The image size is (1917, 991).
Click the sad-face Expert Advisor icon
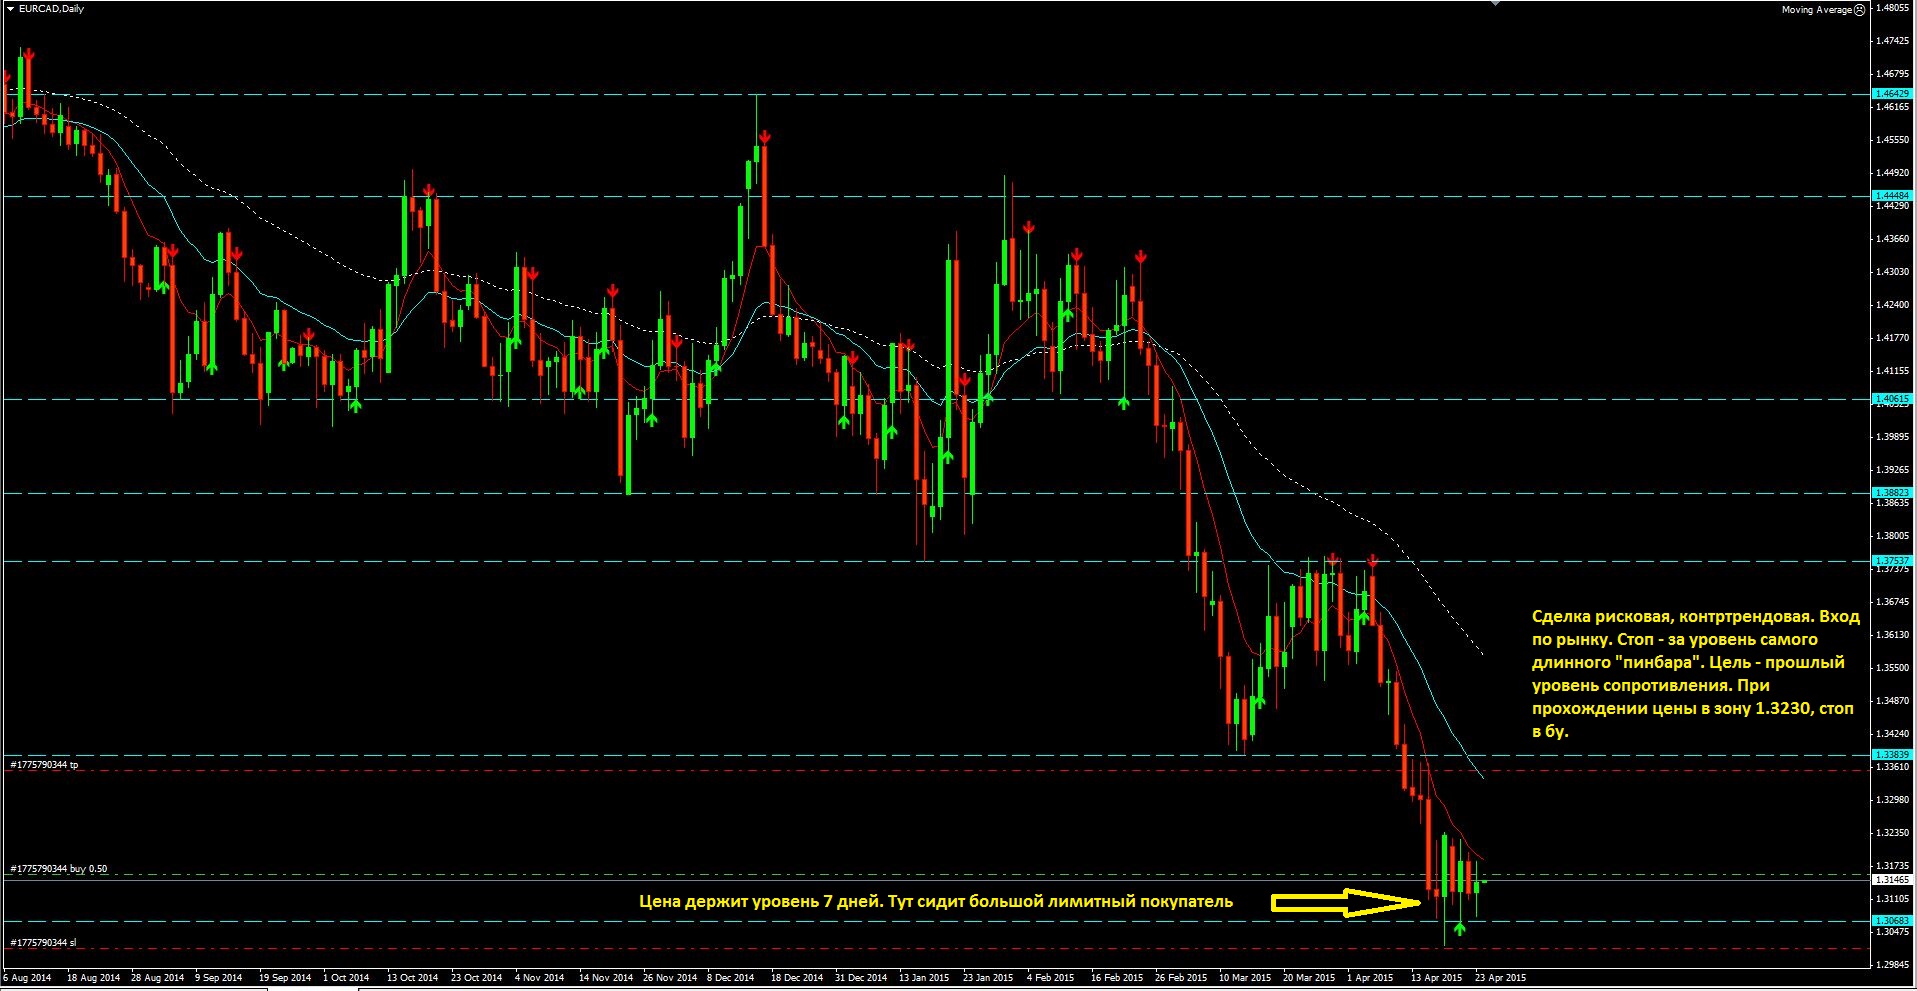click(x=1859, y=9)
